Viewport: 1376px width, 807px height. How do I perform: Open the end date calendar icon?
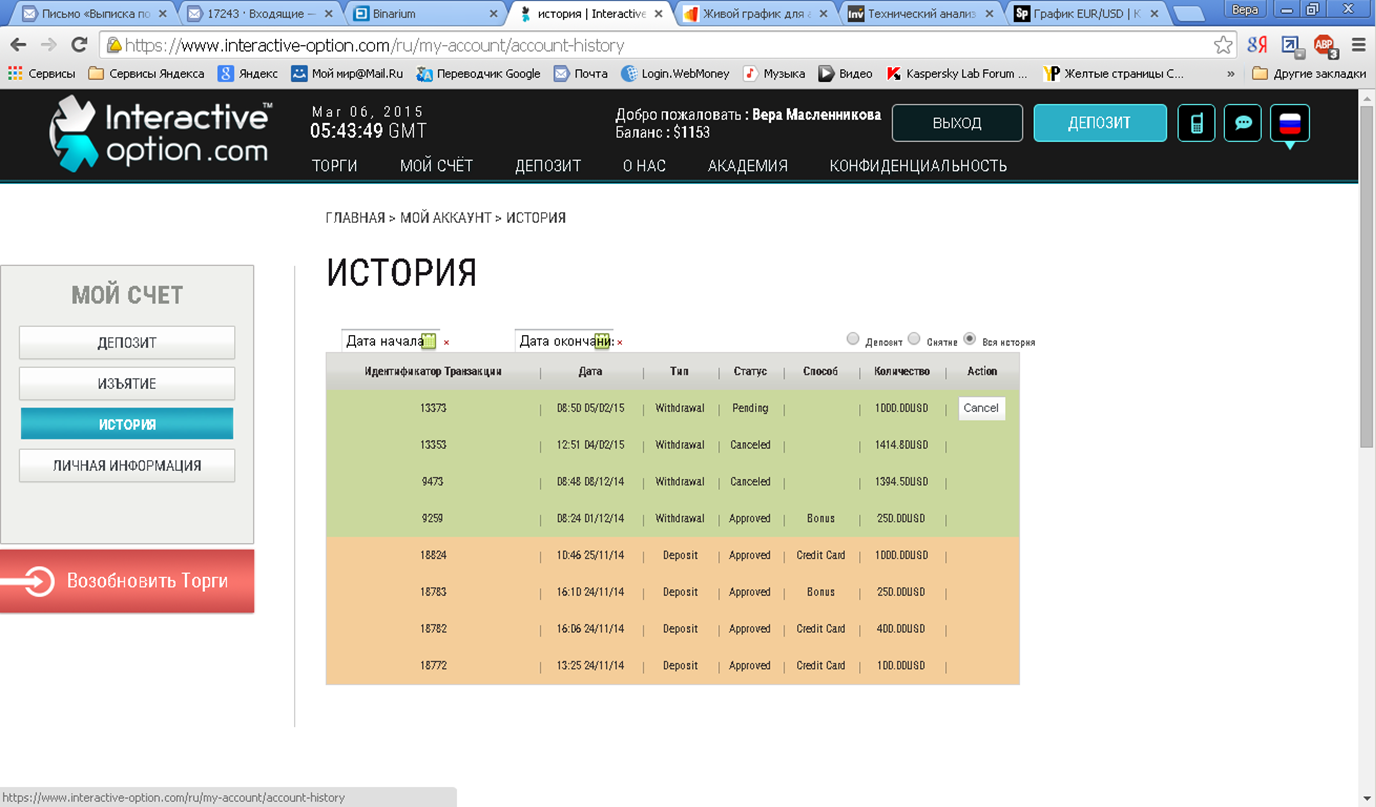602,342
